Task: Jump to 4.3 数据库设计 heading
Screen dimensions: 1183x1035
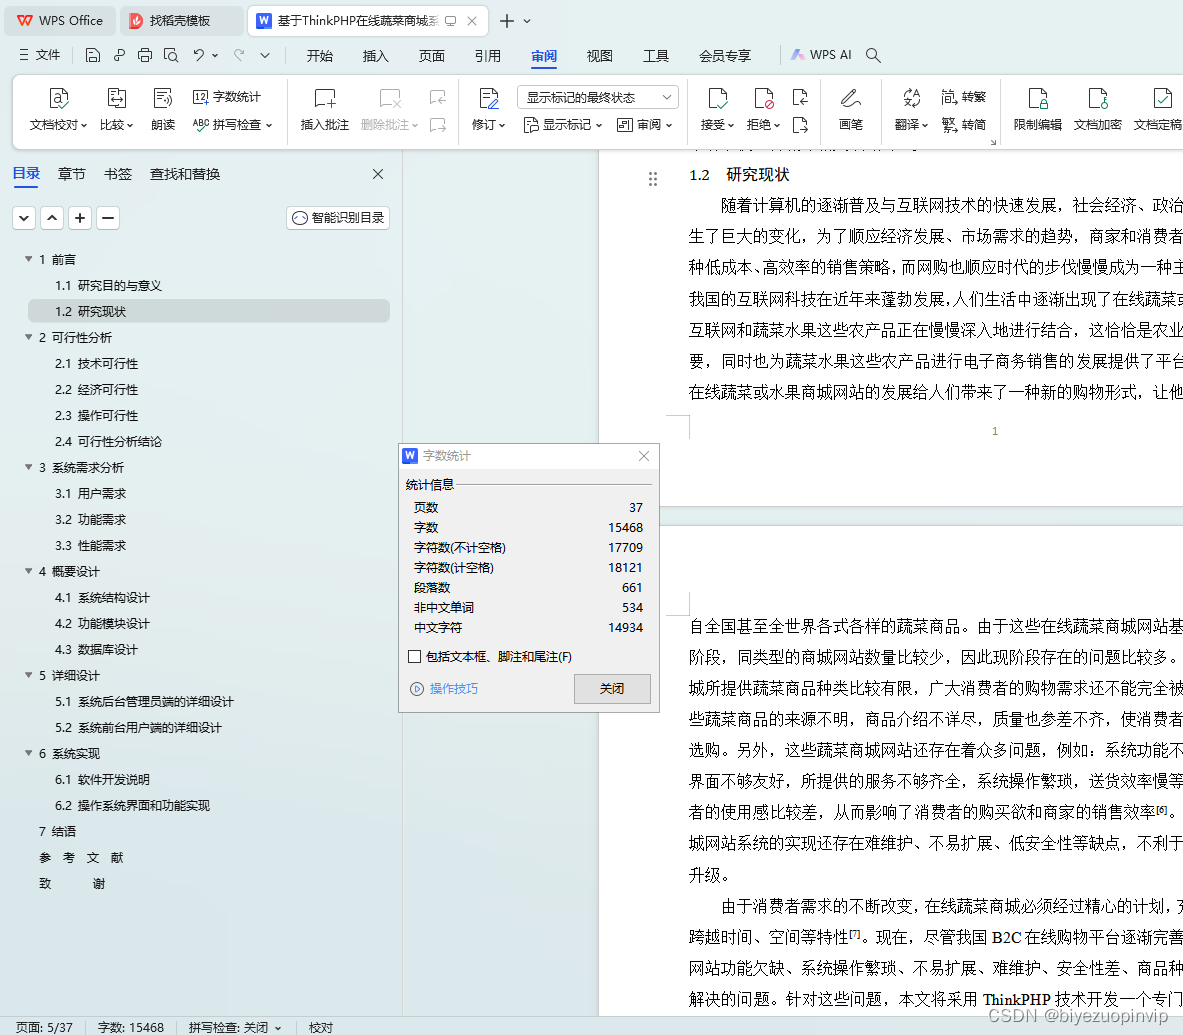Action: pyautogui.click(x=97, y=650)
